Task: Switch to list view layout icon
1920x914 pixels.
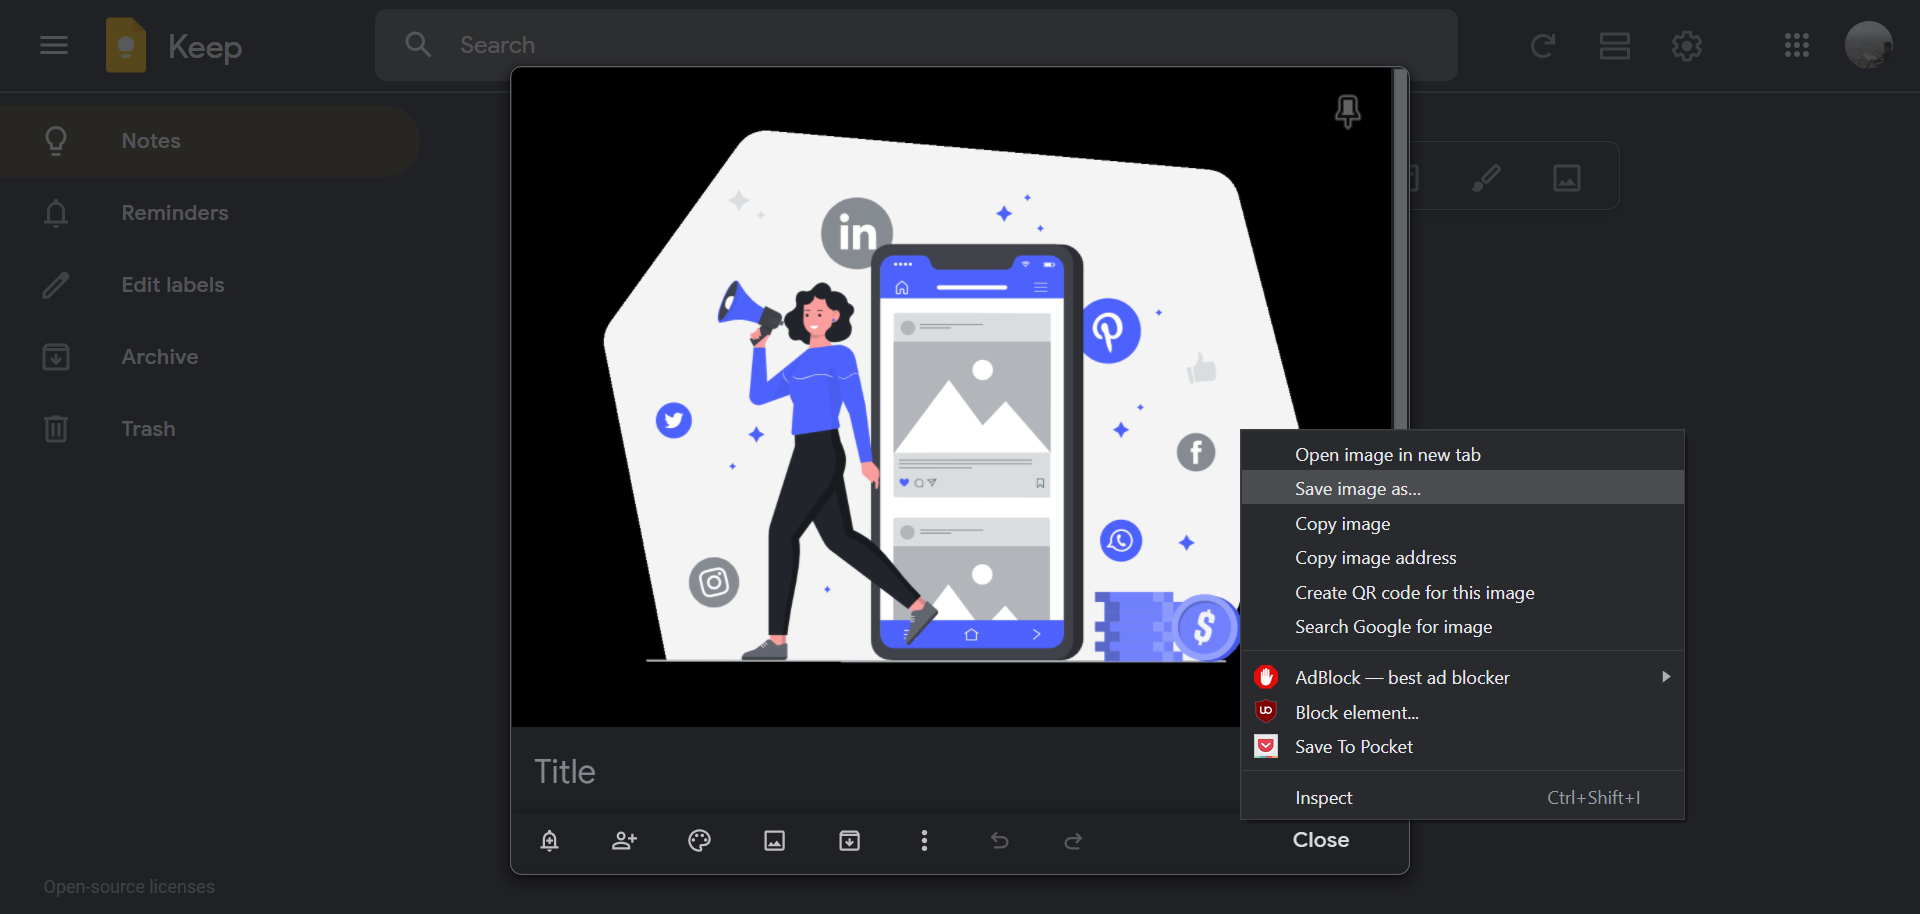Action: (1615, 45)
